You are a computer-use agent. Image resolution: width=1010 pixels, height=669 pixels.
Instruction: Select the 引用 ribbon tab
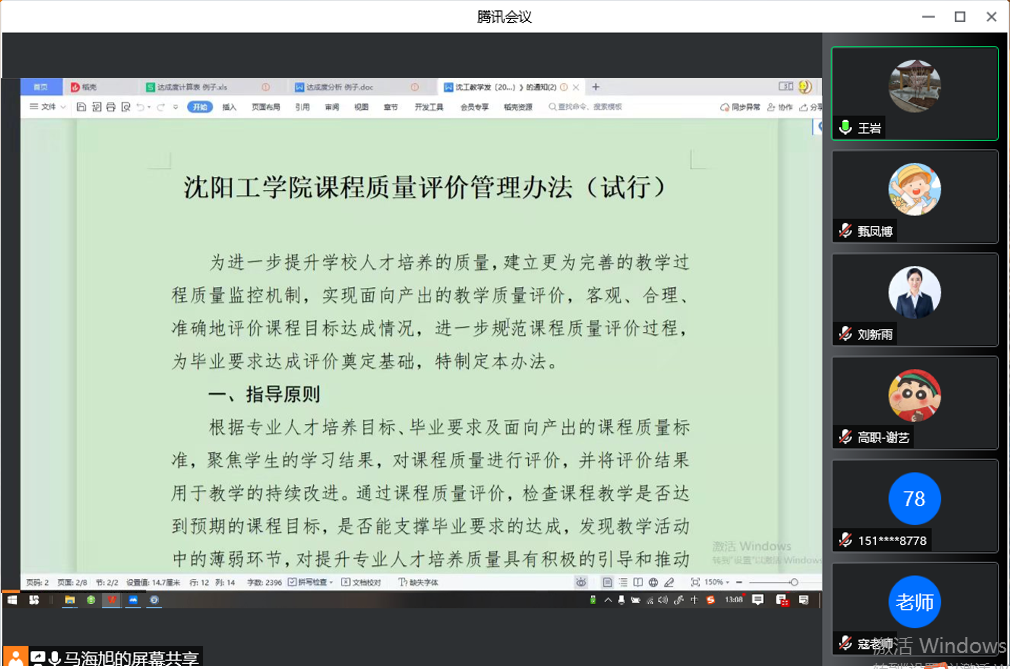303,107
